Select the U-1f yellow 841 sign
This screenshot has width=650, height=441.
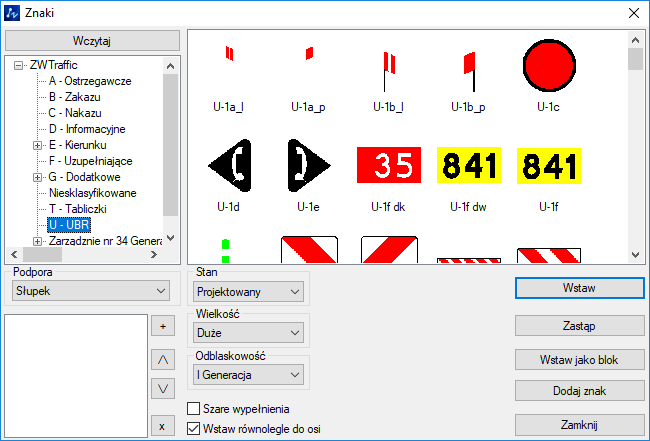click(x=547, y=164)
